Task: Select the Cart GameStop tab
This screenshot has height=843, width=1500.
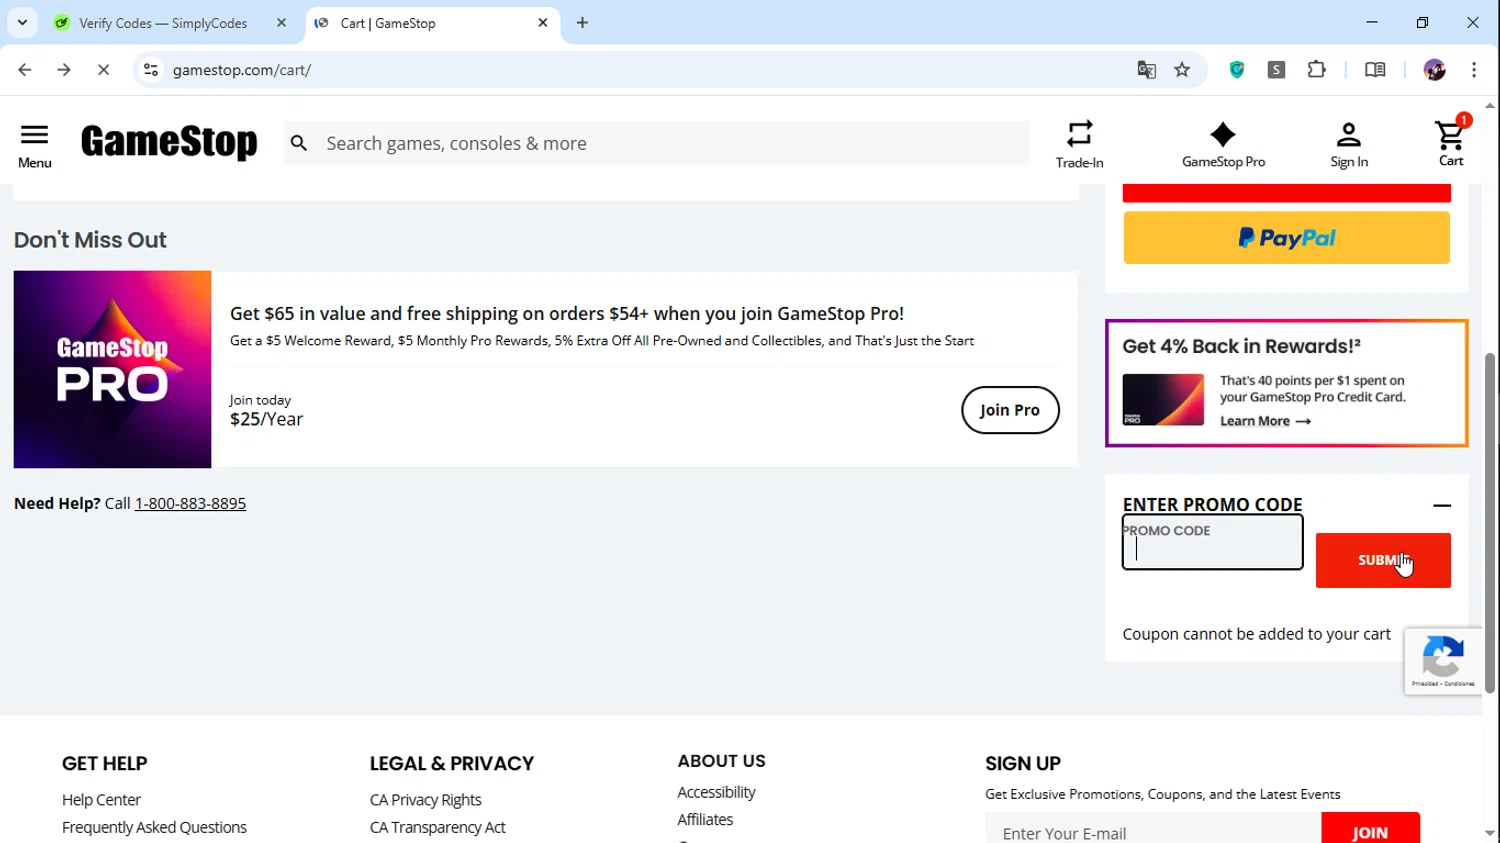Action: pos(432,23)
